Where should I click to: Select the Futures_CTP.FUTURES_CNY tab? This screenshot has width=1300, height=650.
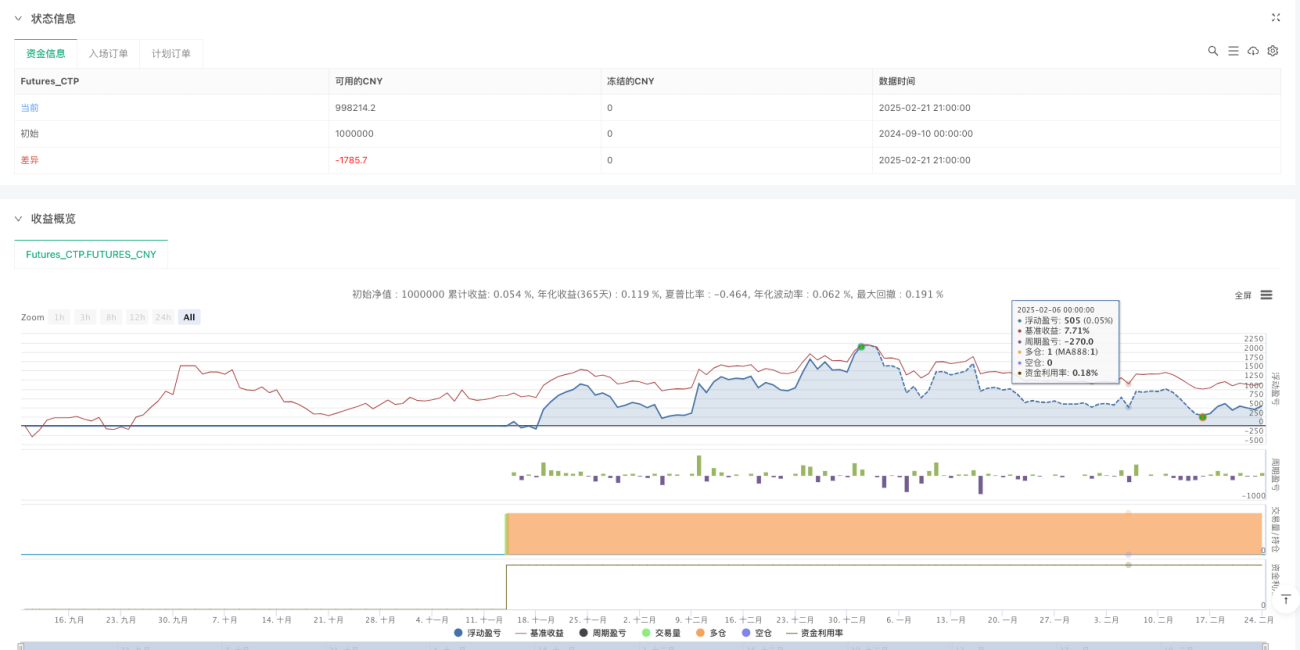click(x=91, y=254)
